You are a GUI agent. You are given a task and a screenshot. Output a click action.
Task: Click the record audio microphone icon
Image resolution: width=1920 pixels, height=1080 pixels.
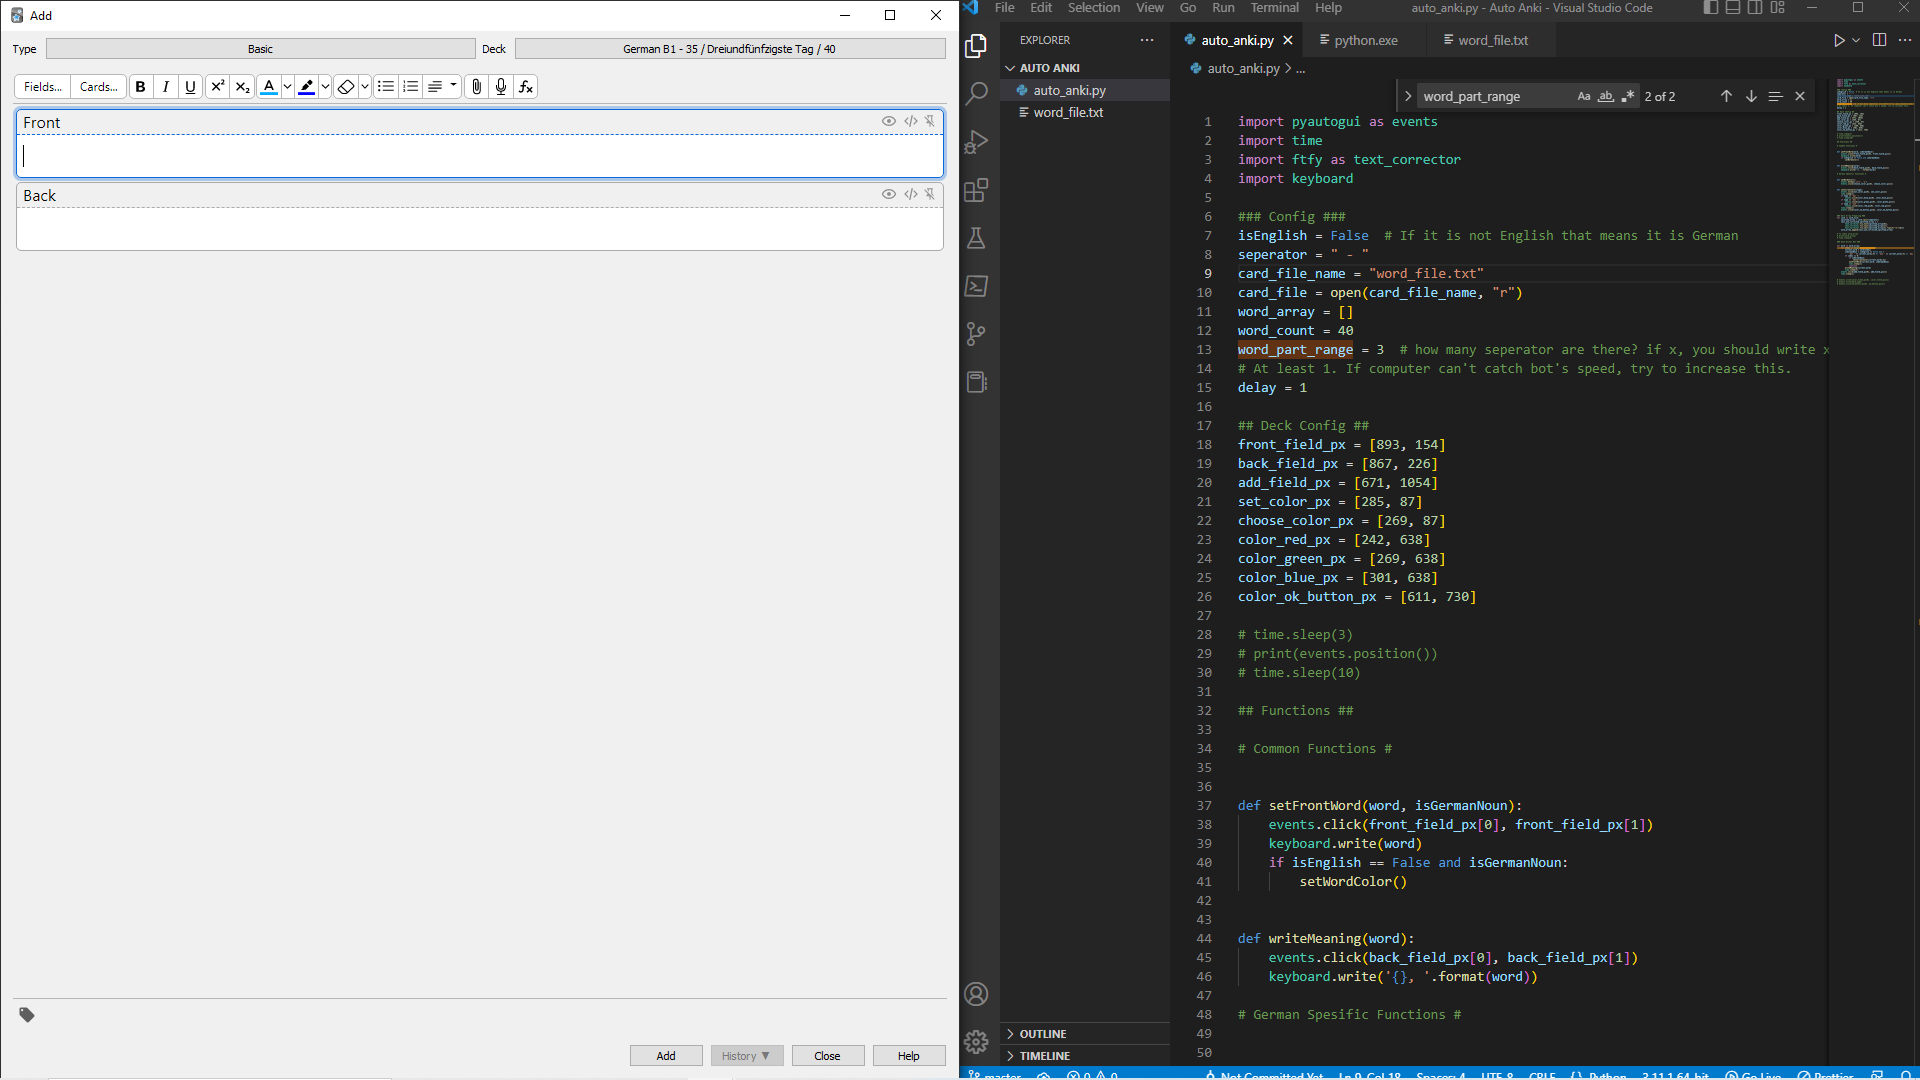point(501,87)
